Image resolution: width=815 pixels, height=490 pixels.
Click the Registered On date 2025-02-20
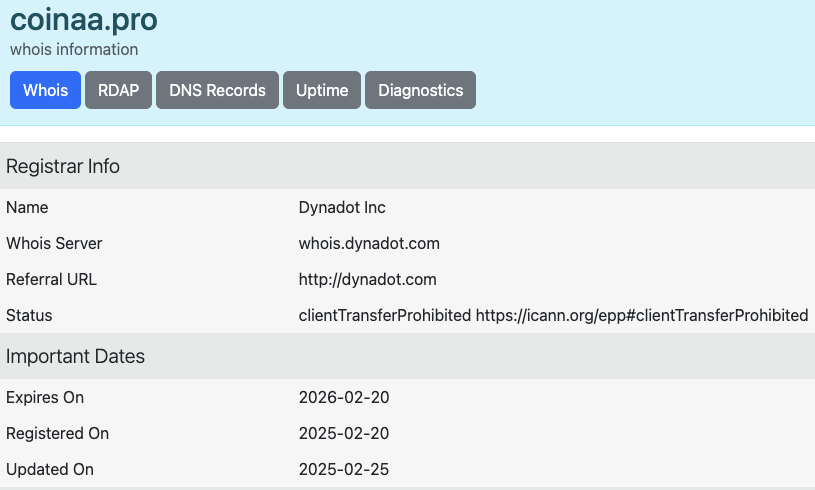click(344, 433)
